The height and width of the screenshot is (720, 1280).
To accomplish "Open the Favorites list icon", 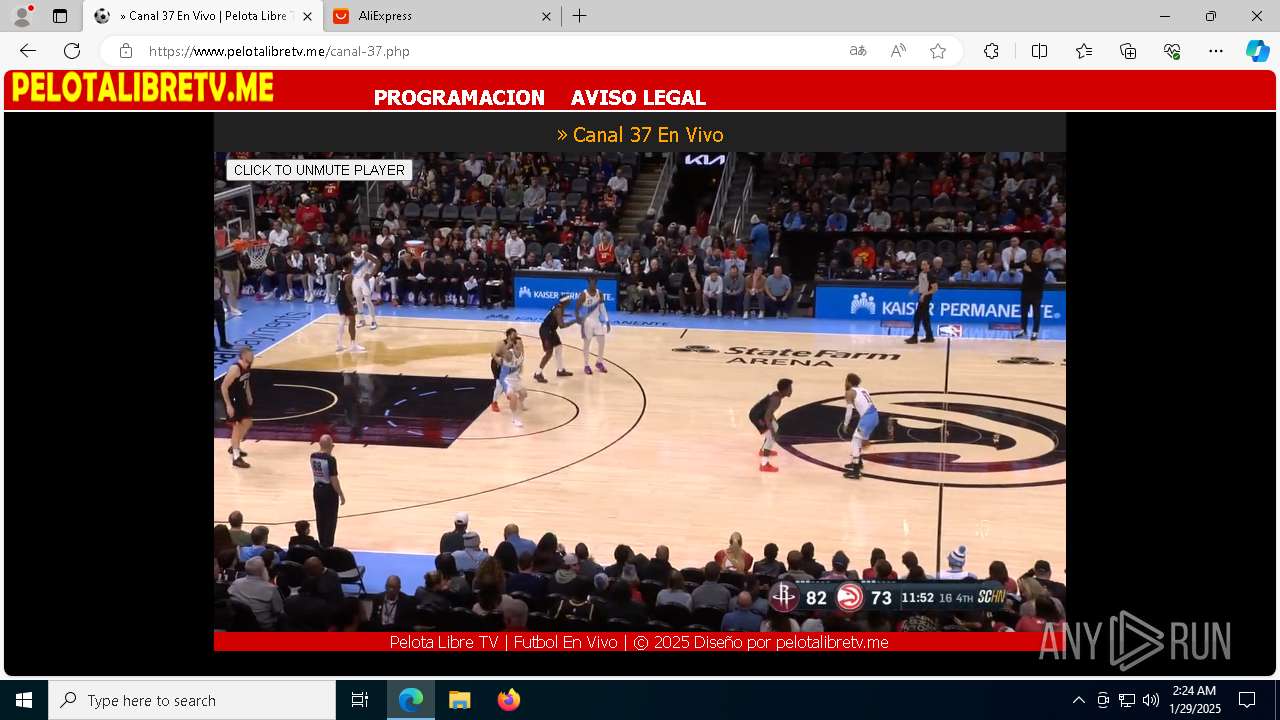I will 1084,51.
